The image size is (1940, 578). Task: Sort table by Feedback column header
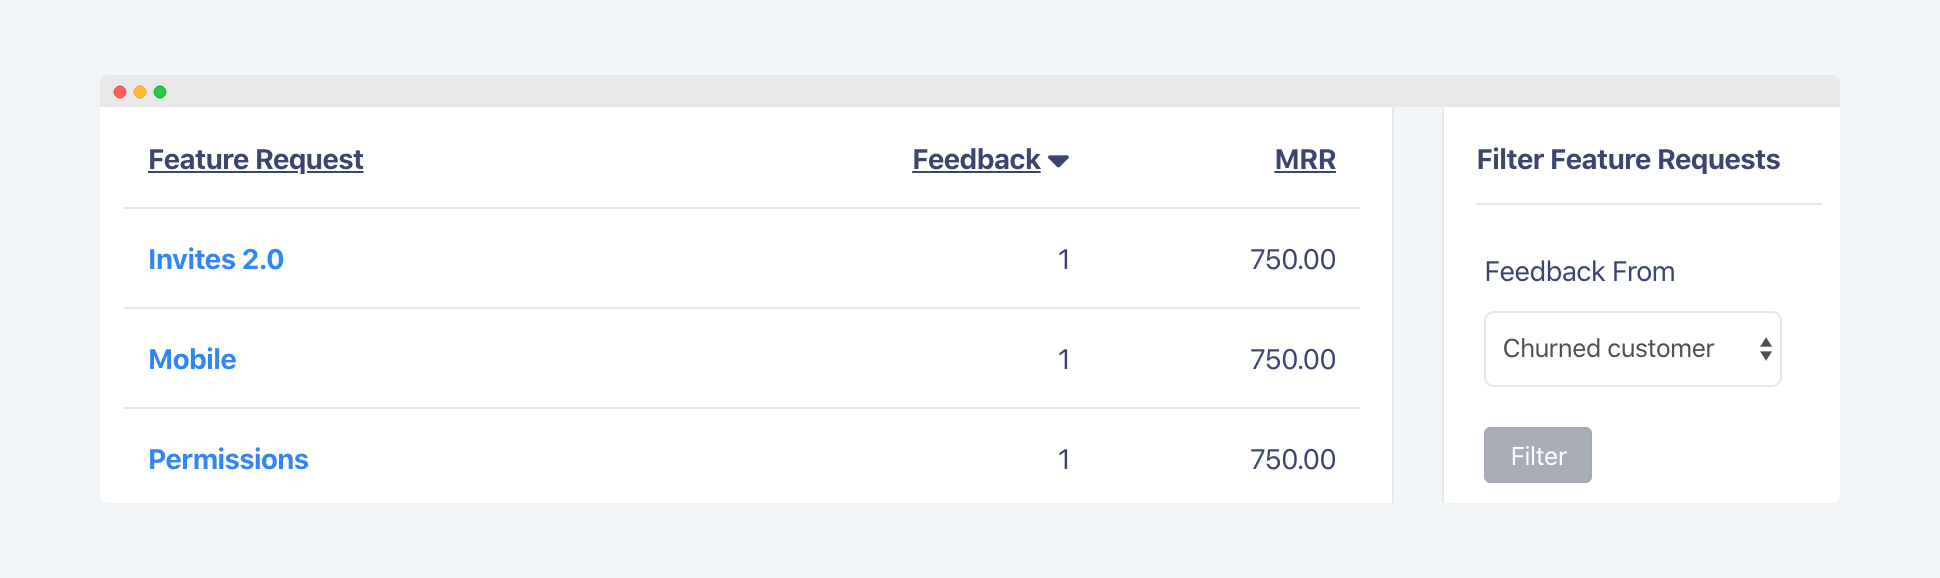977,160
